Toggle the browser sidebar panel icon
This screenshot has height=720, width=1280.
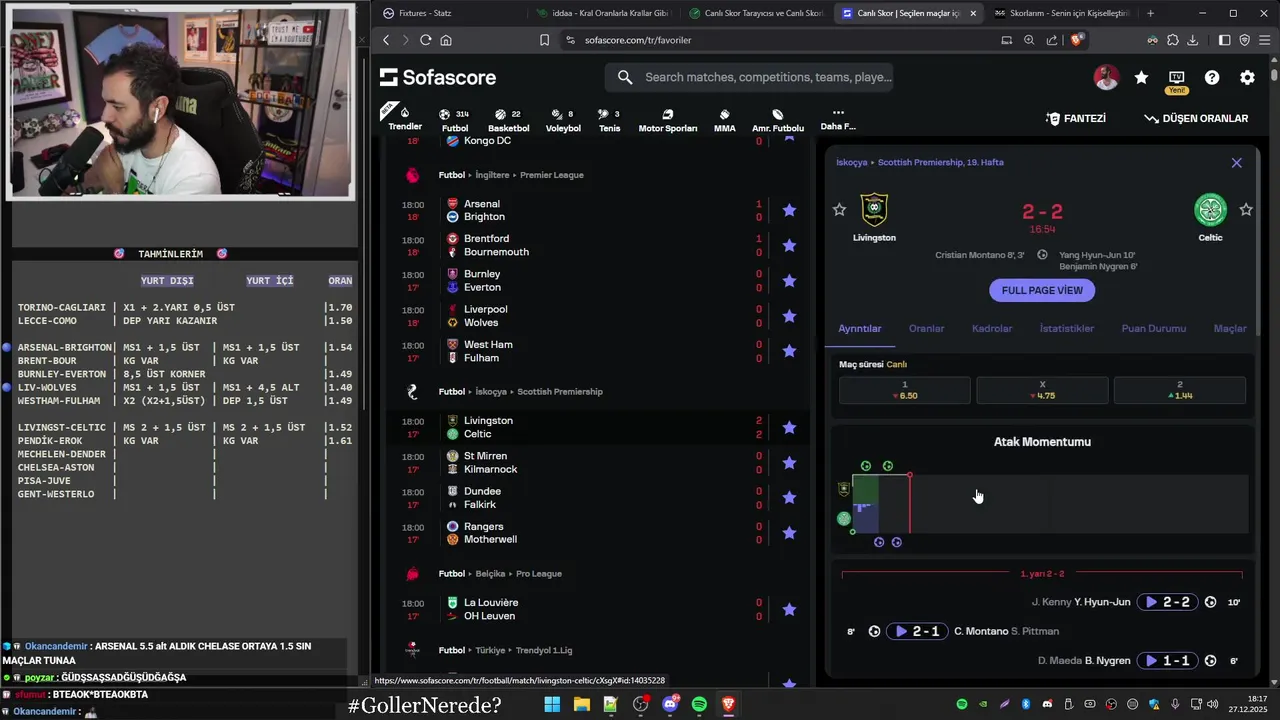pyautogui.click(x=1224, y=40)
